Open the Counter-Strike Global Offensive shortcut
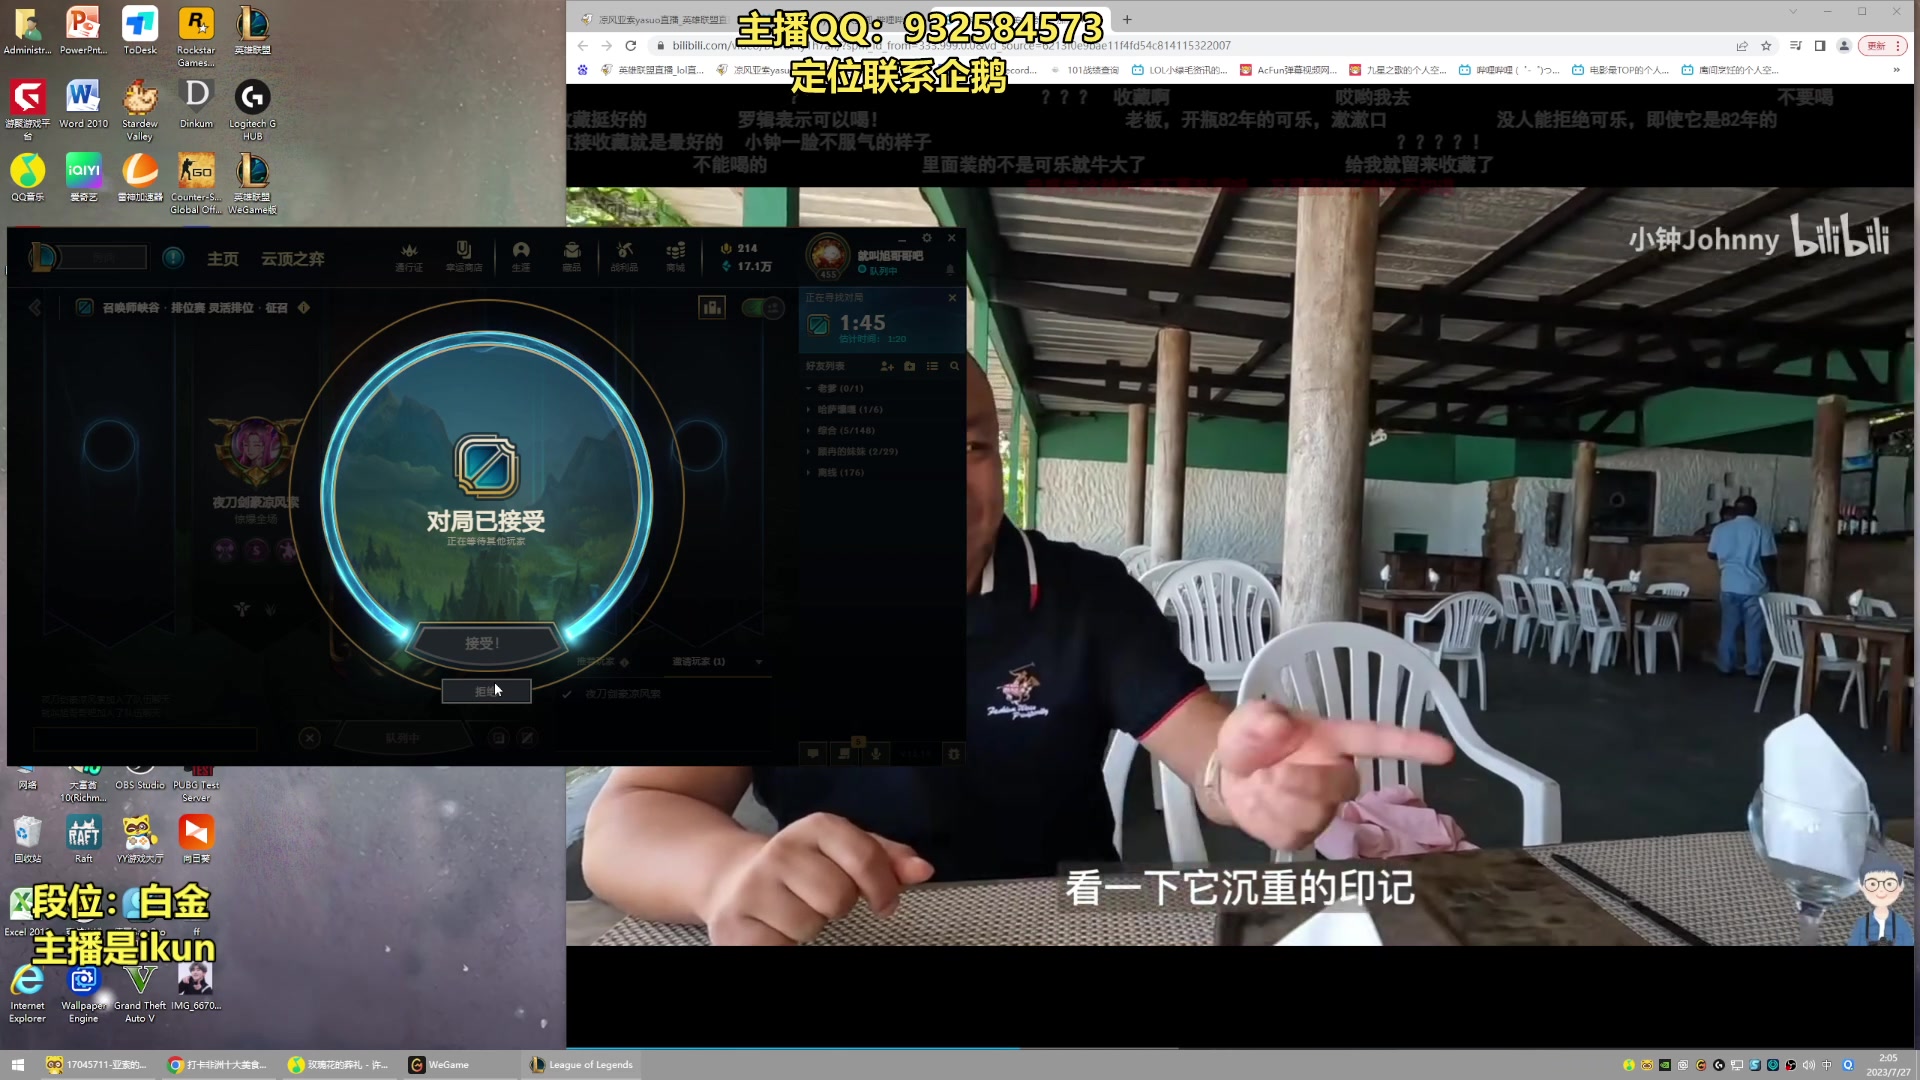Viewport: 1920px width, 1080px height. tap(196, 183)
